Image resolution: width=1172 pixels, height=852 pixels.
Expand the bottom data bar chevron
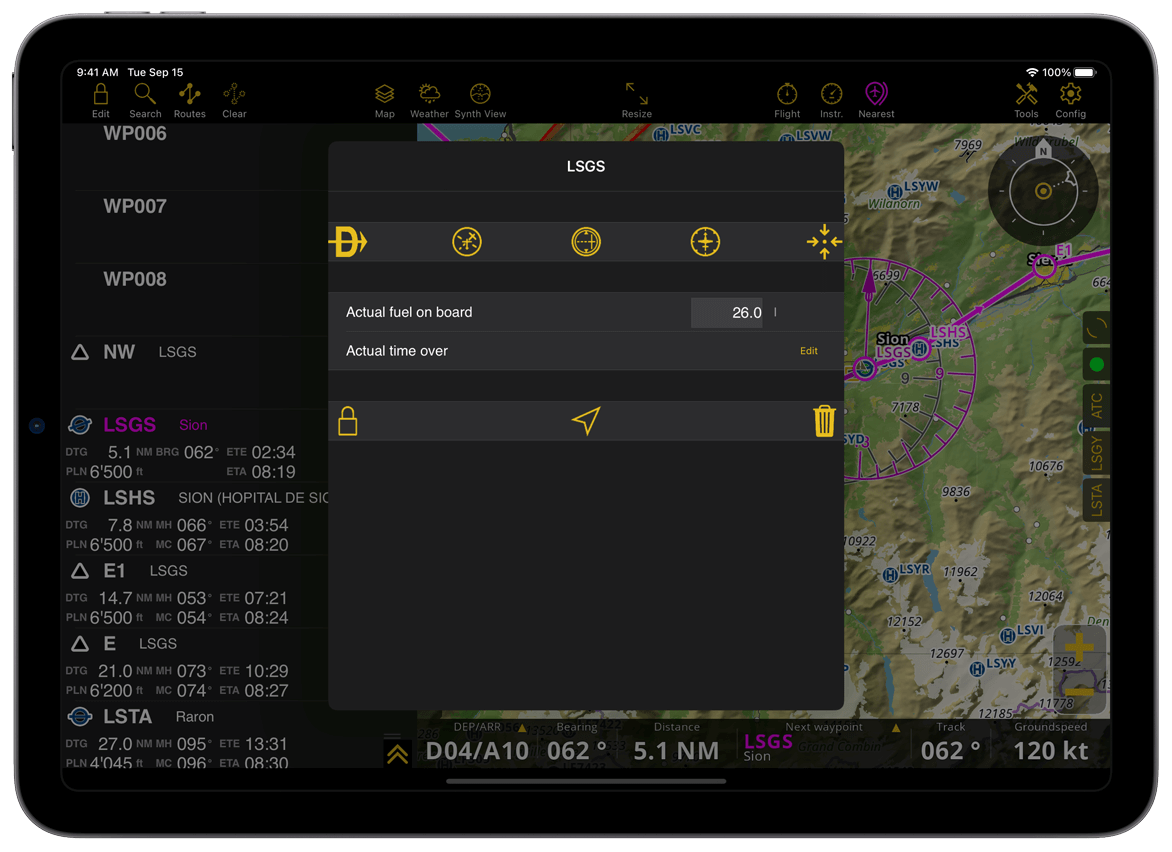coord(398,753)
